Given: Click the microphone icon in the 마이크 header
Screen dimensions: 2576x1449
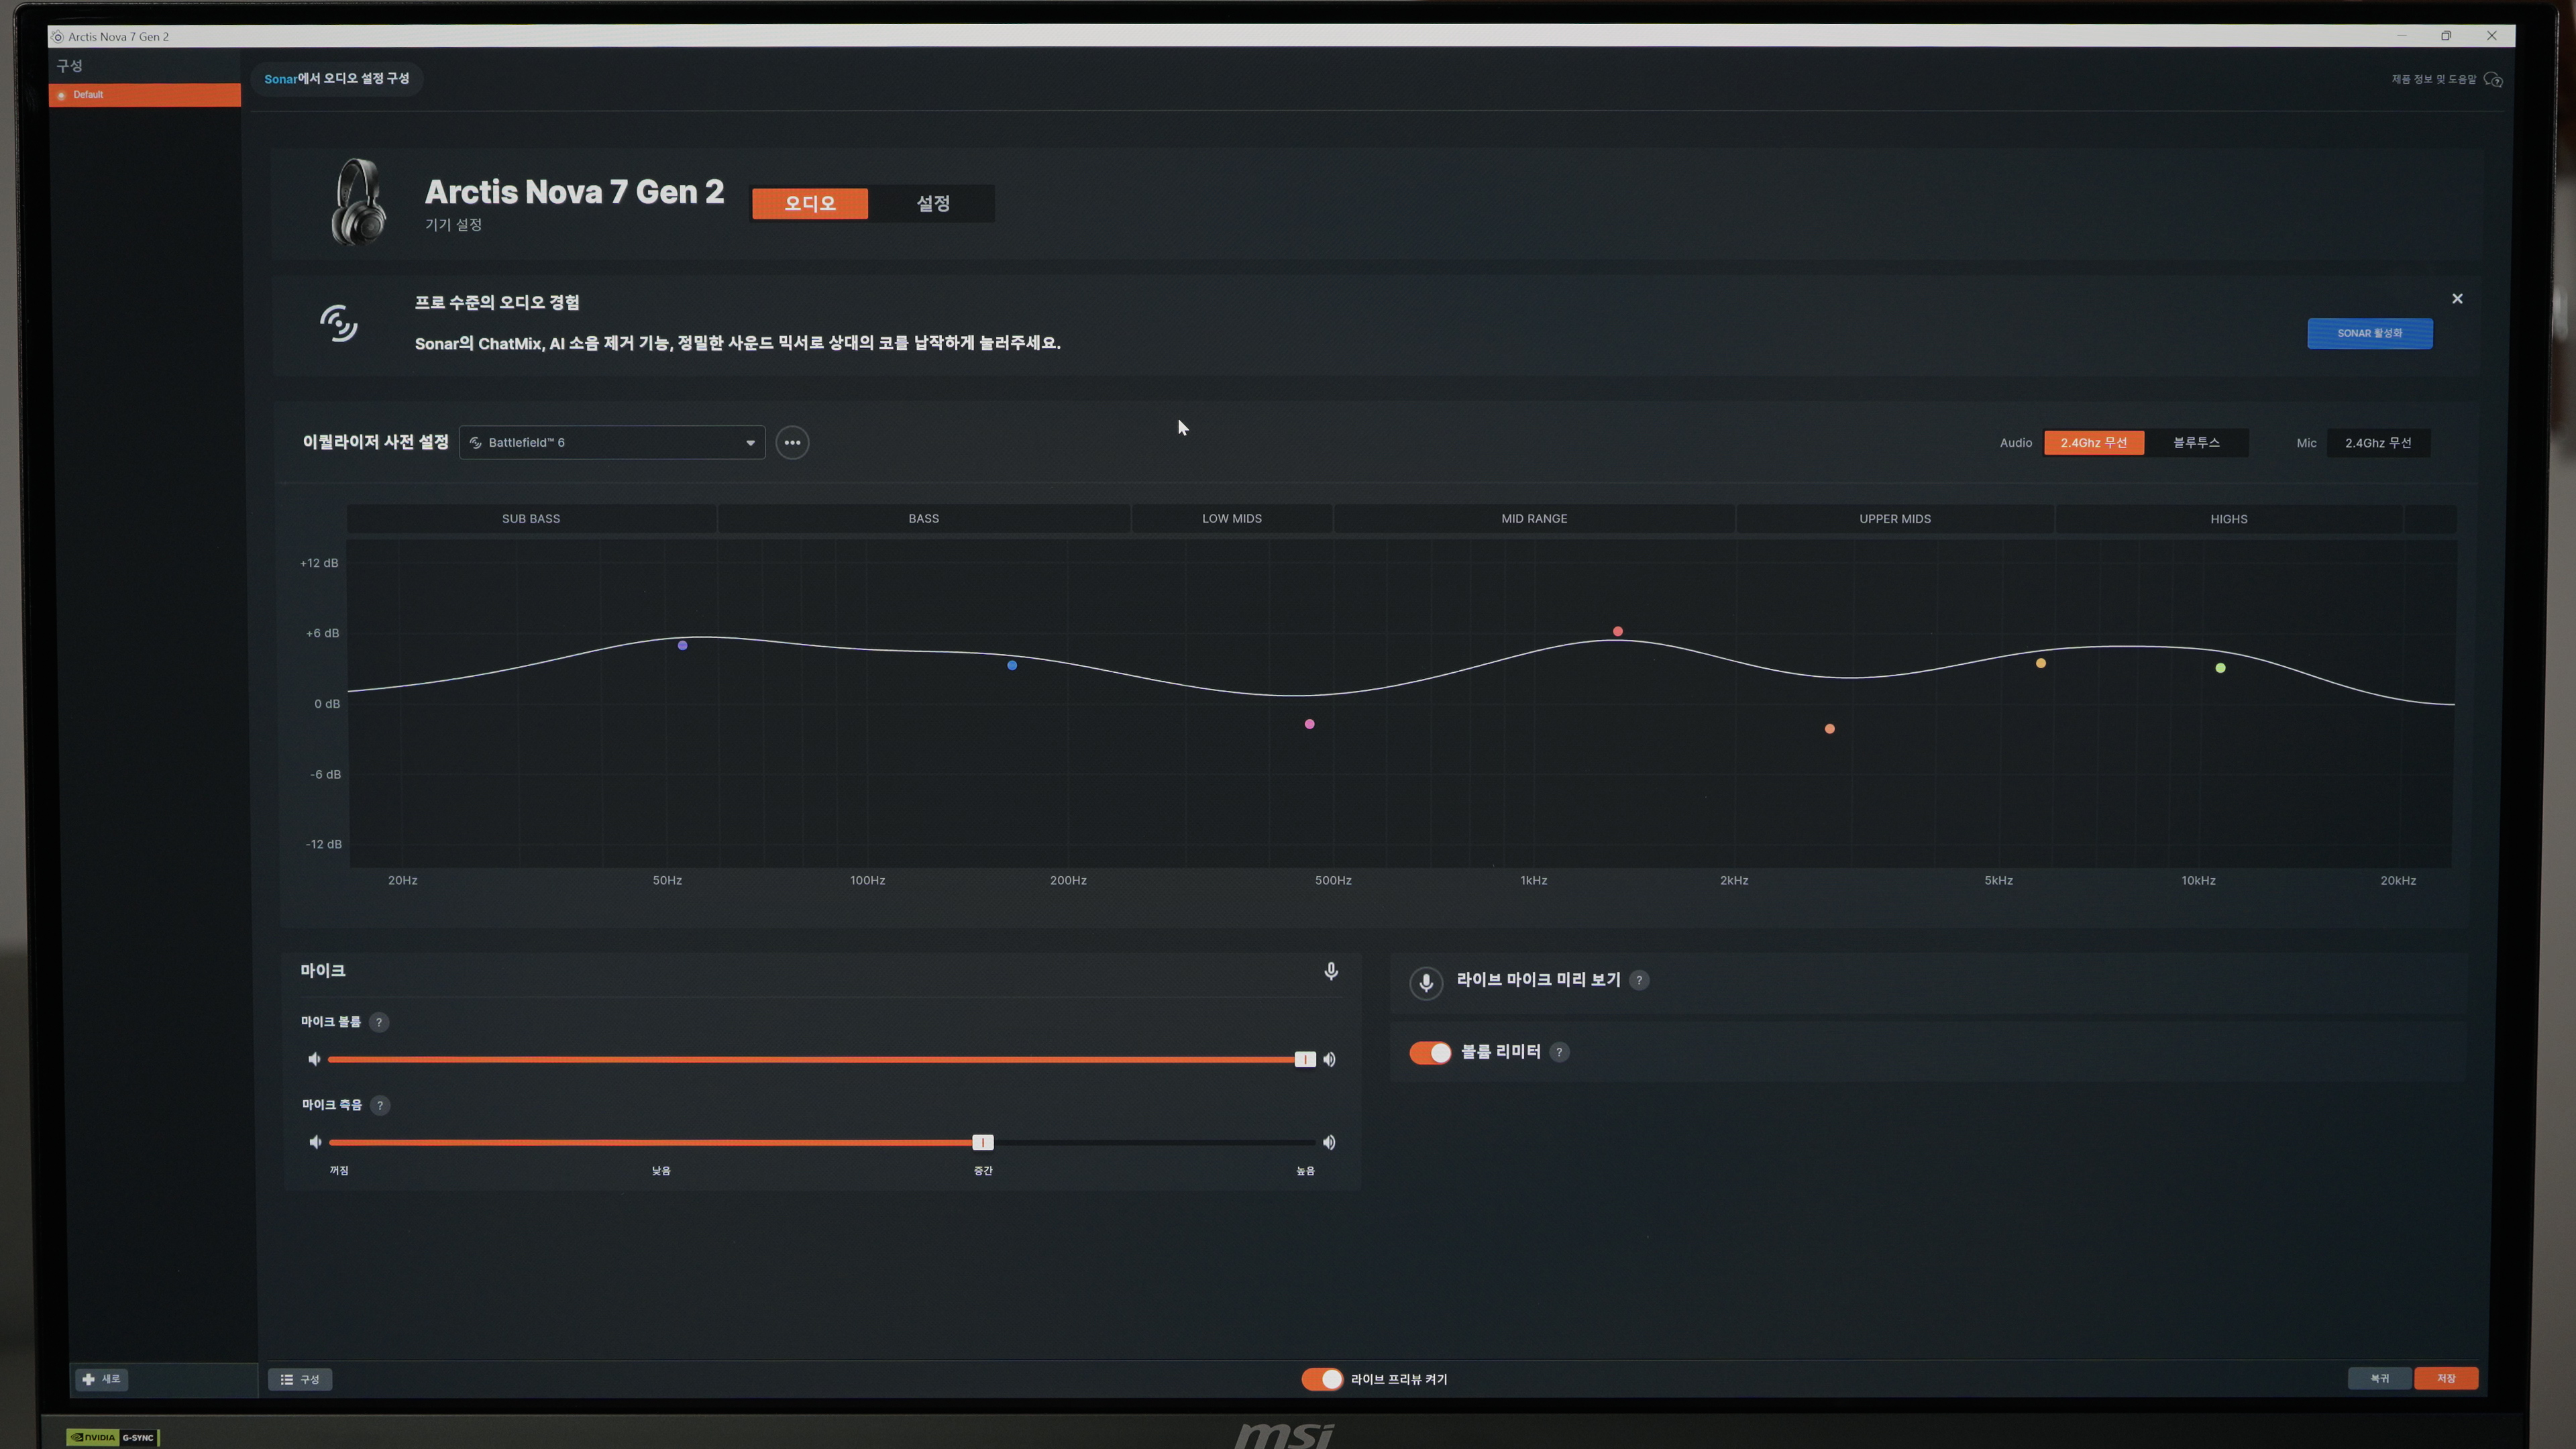Looking at the screenshot, I should (x=1330, y=971).
